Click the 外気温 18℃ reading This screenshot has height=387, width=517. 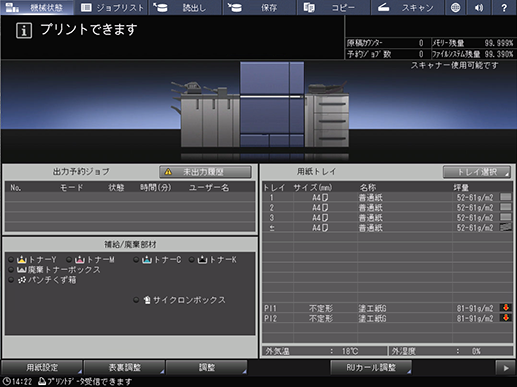click(x=350, y=351)
